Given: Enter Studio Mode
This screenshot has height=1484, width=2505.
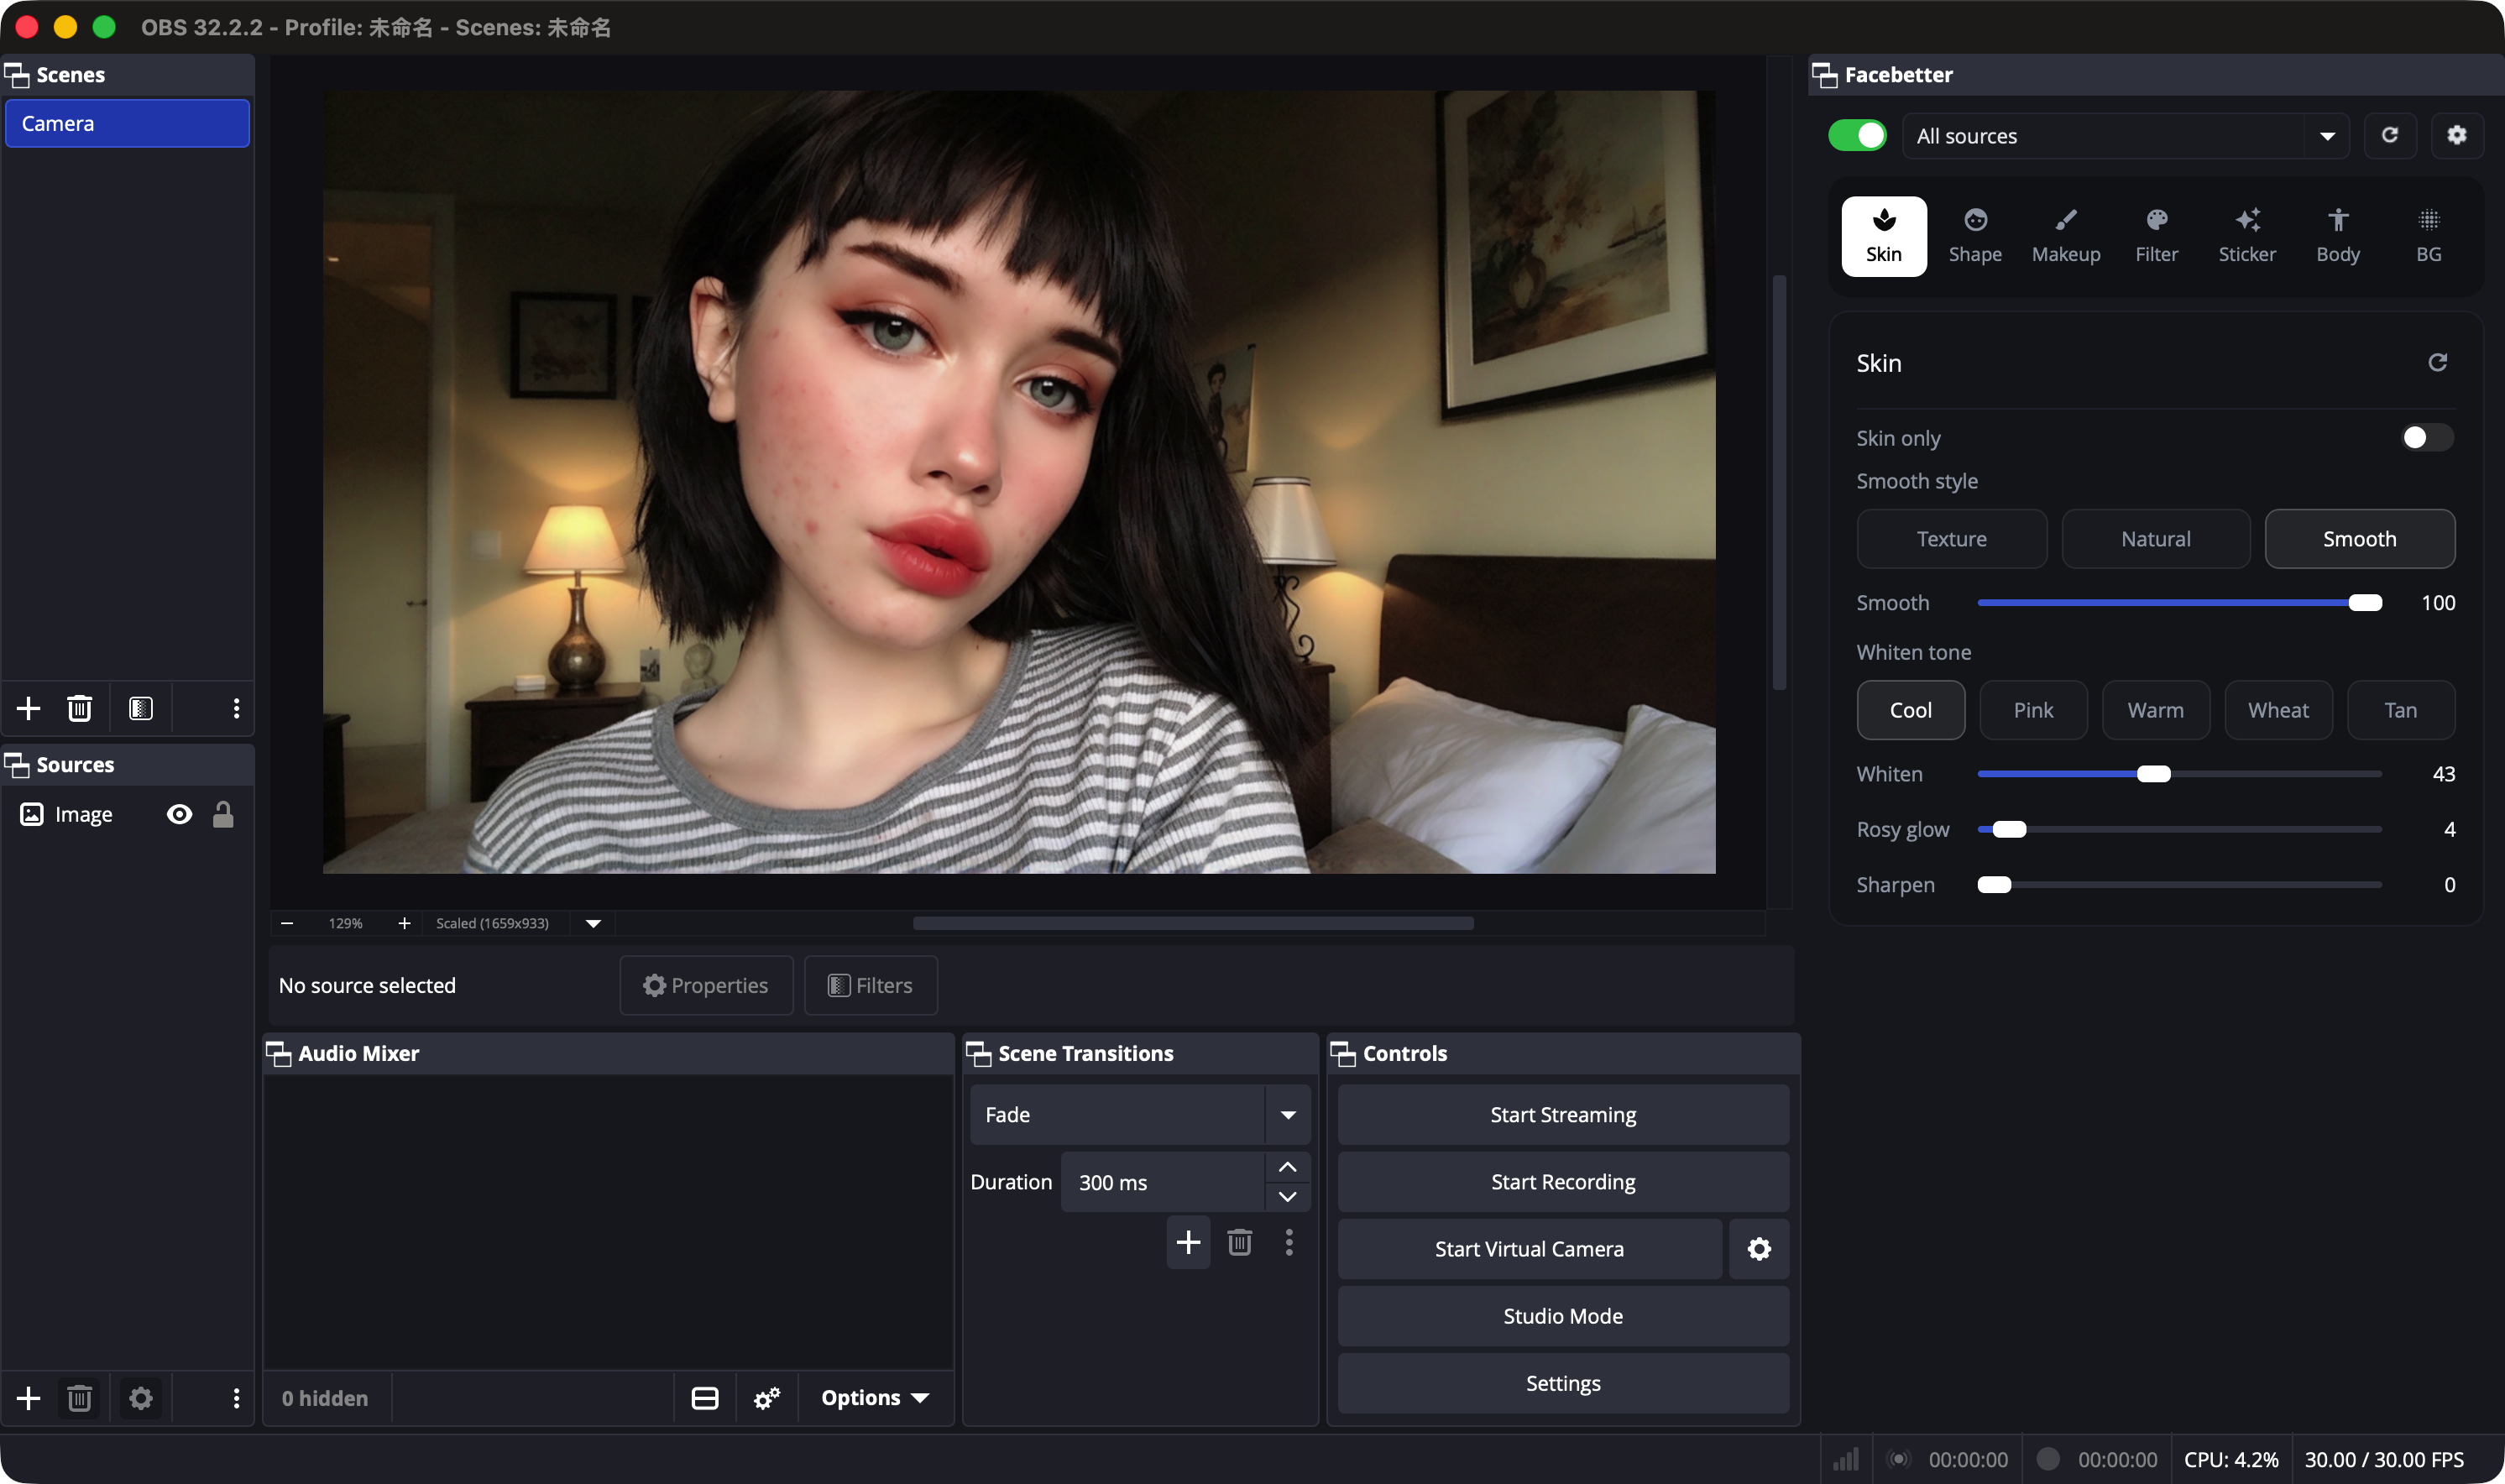Looking at the screenshot, I should 1563,1316.
